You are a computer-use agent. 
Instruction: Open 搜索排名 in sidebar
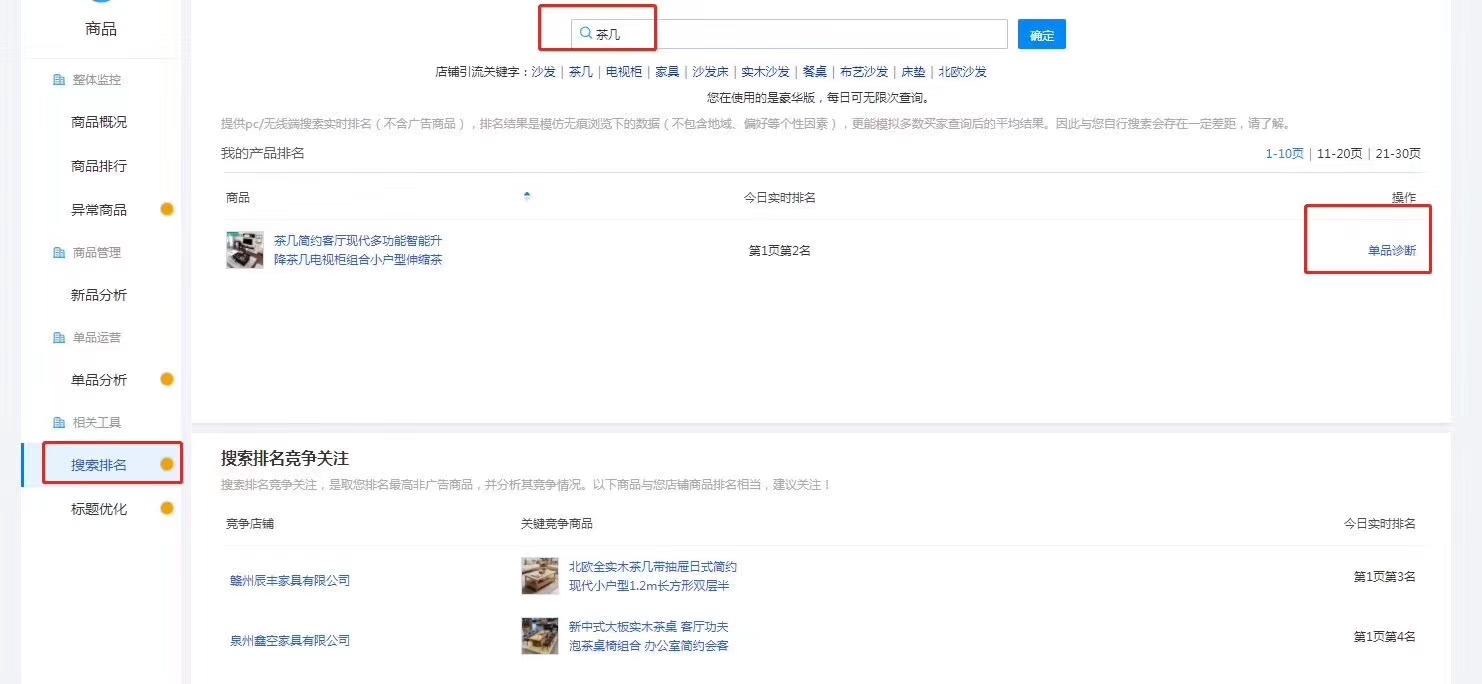click(x=99, y=465)
